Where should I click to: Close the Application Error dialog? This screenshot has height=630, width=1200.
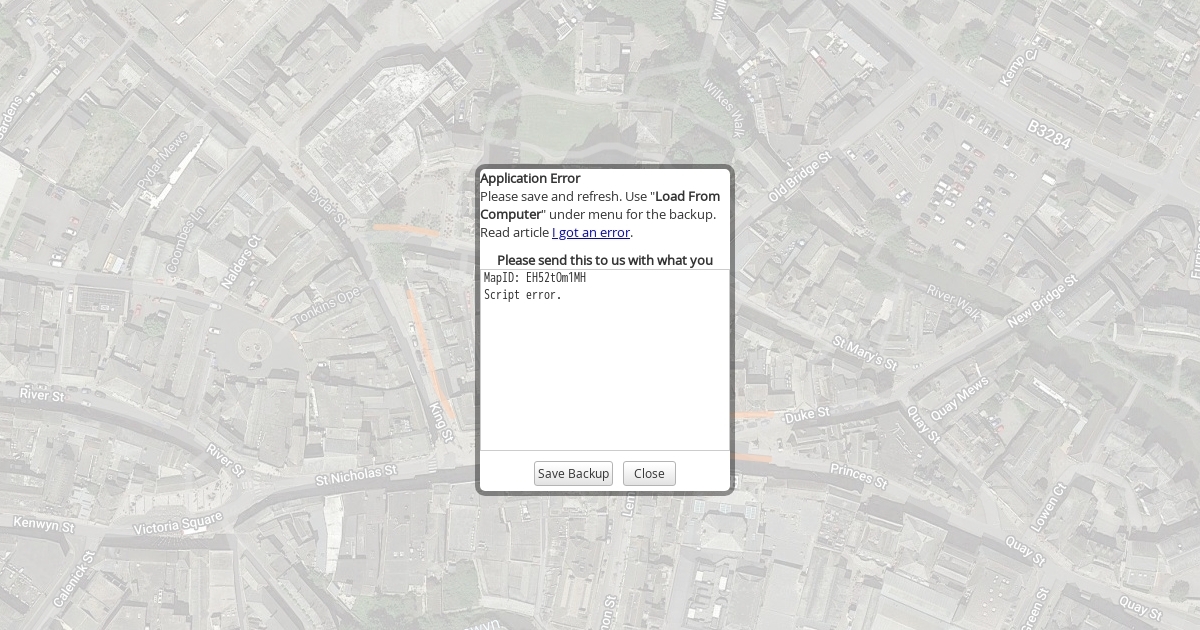point(649,473)
